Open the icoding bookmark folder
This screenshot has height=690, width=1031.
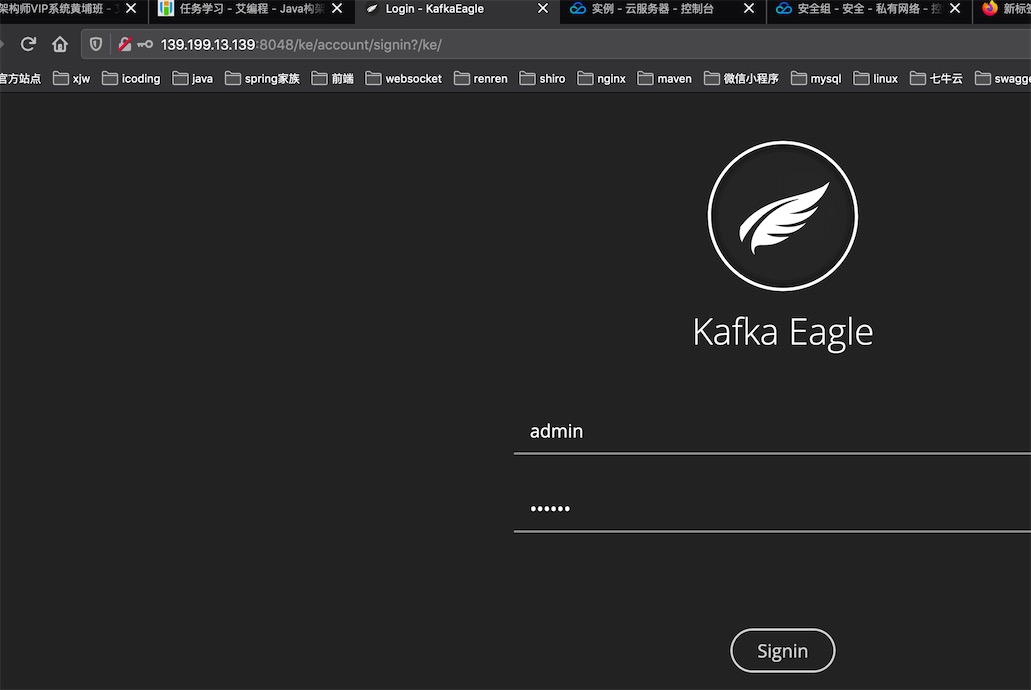pos(131,78)
